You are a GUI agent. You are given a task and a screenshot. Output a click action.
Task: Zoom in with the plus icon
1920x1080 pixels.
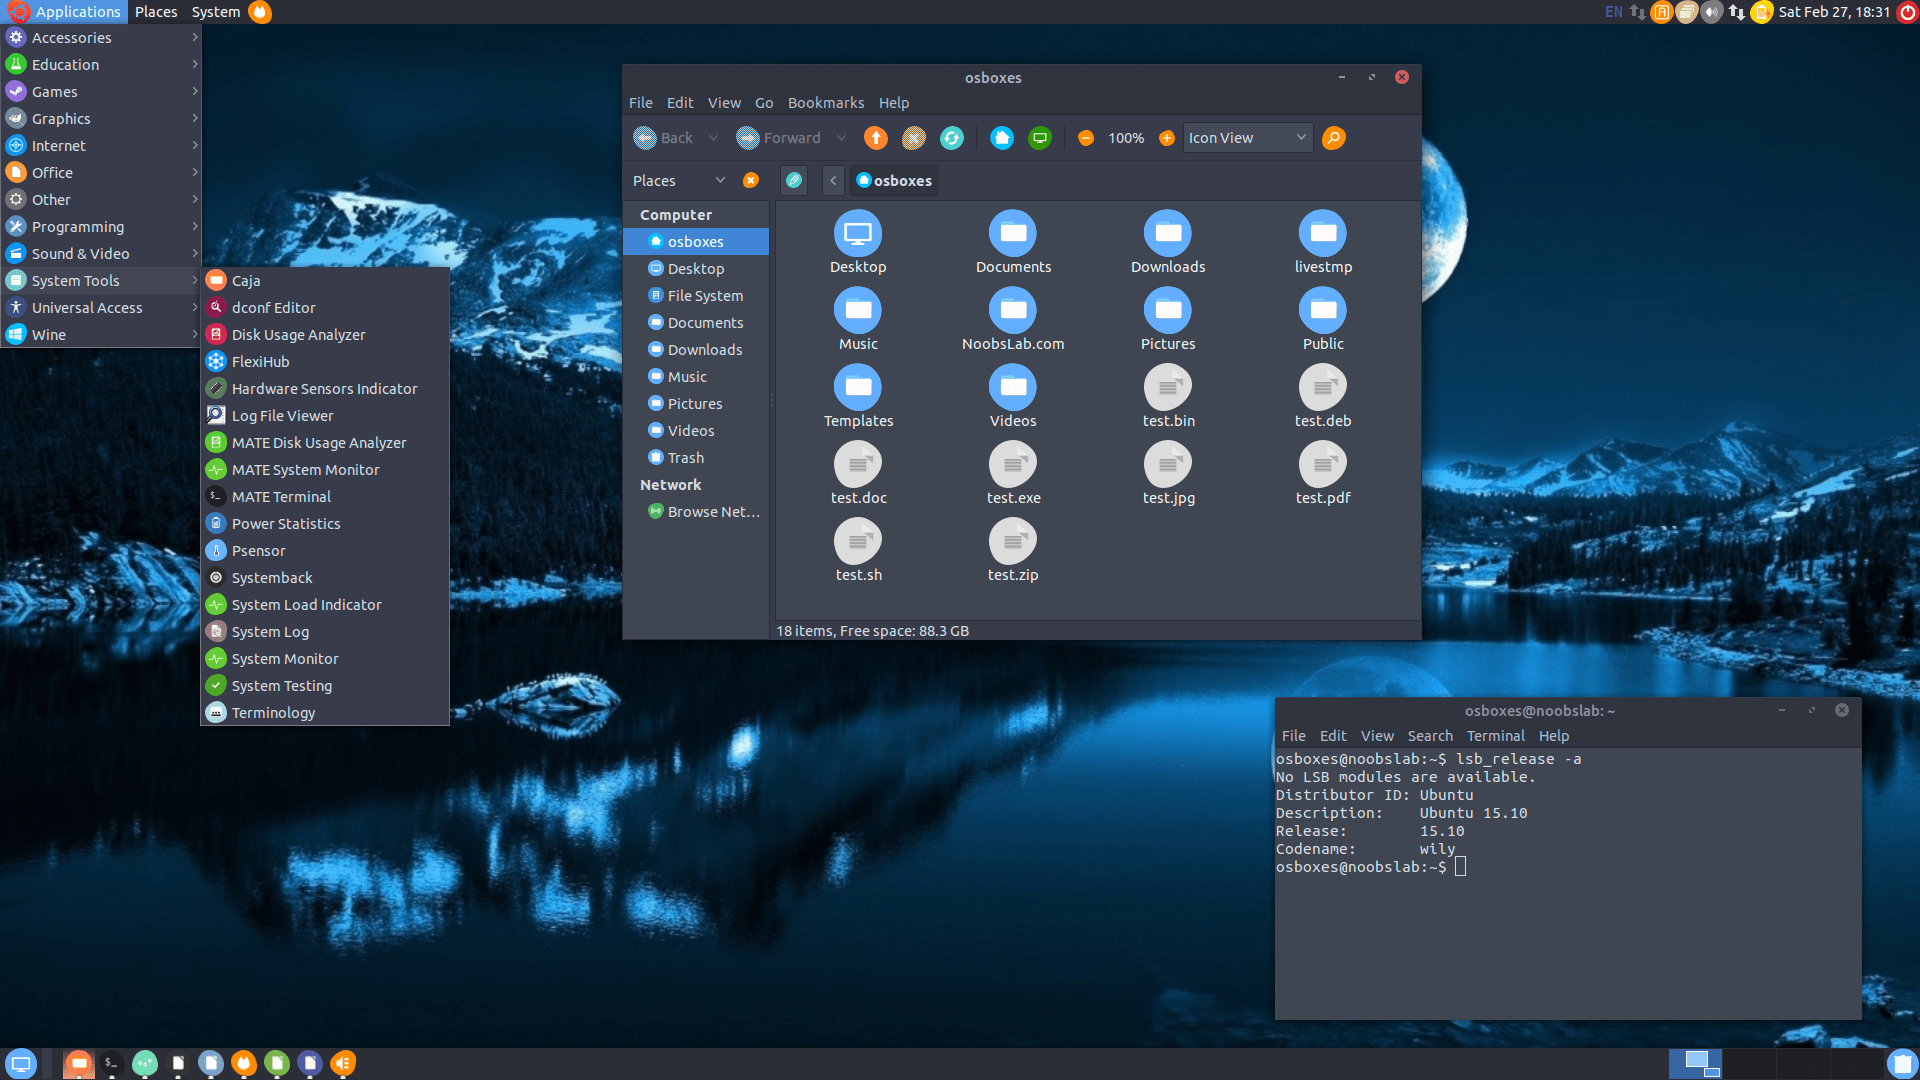point(1166,138)
